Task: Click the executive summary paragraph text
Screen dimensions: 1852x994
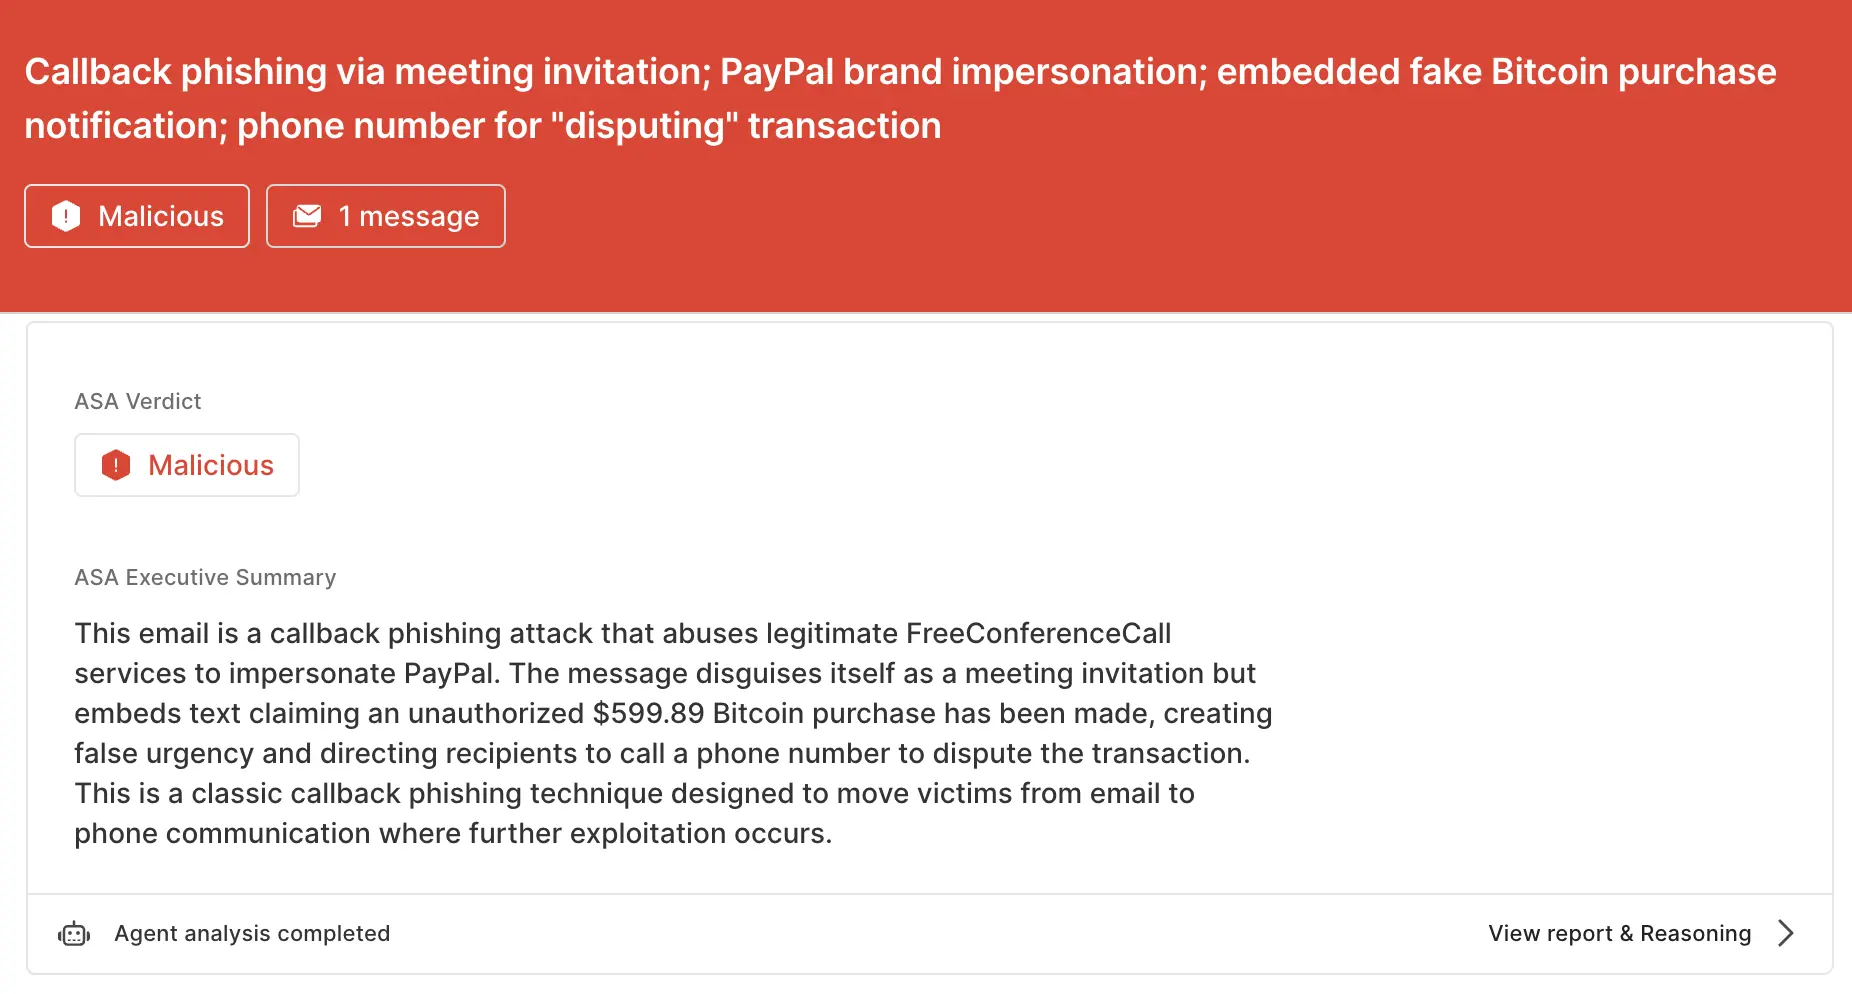Action: click(672, 733)
